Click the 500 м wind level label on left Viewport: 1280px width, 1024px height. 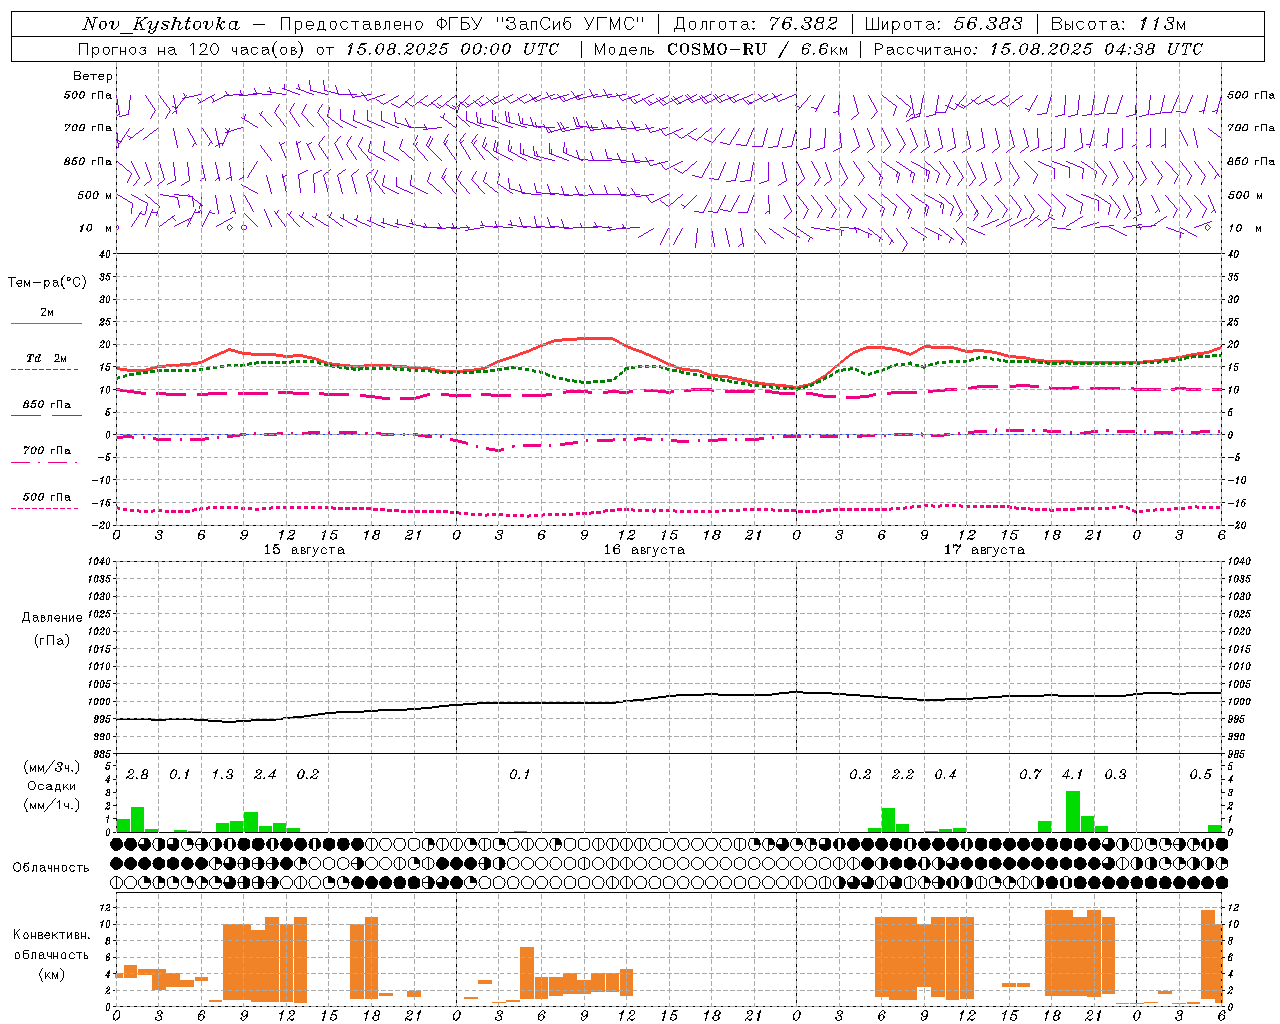95,195
